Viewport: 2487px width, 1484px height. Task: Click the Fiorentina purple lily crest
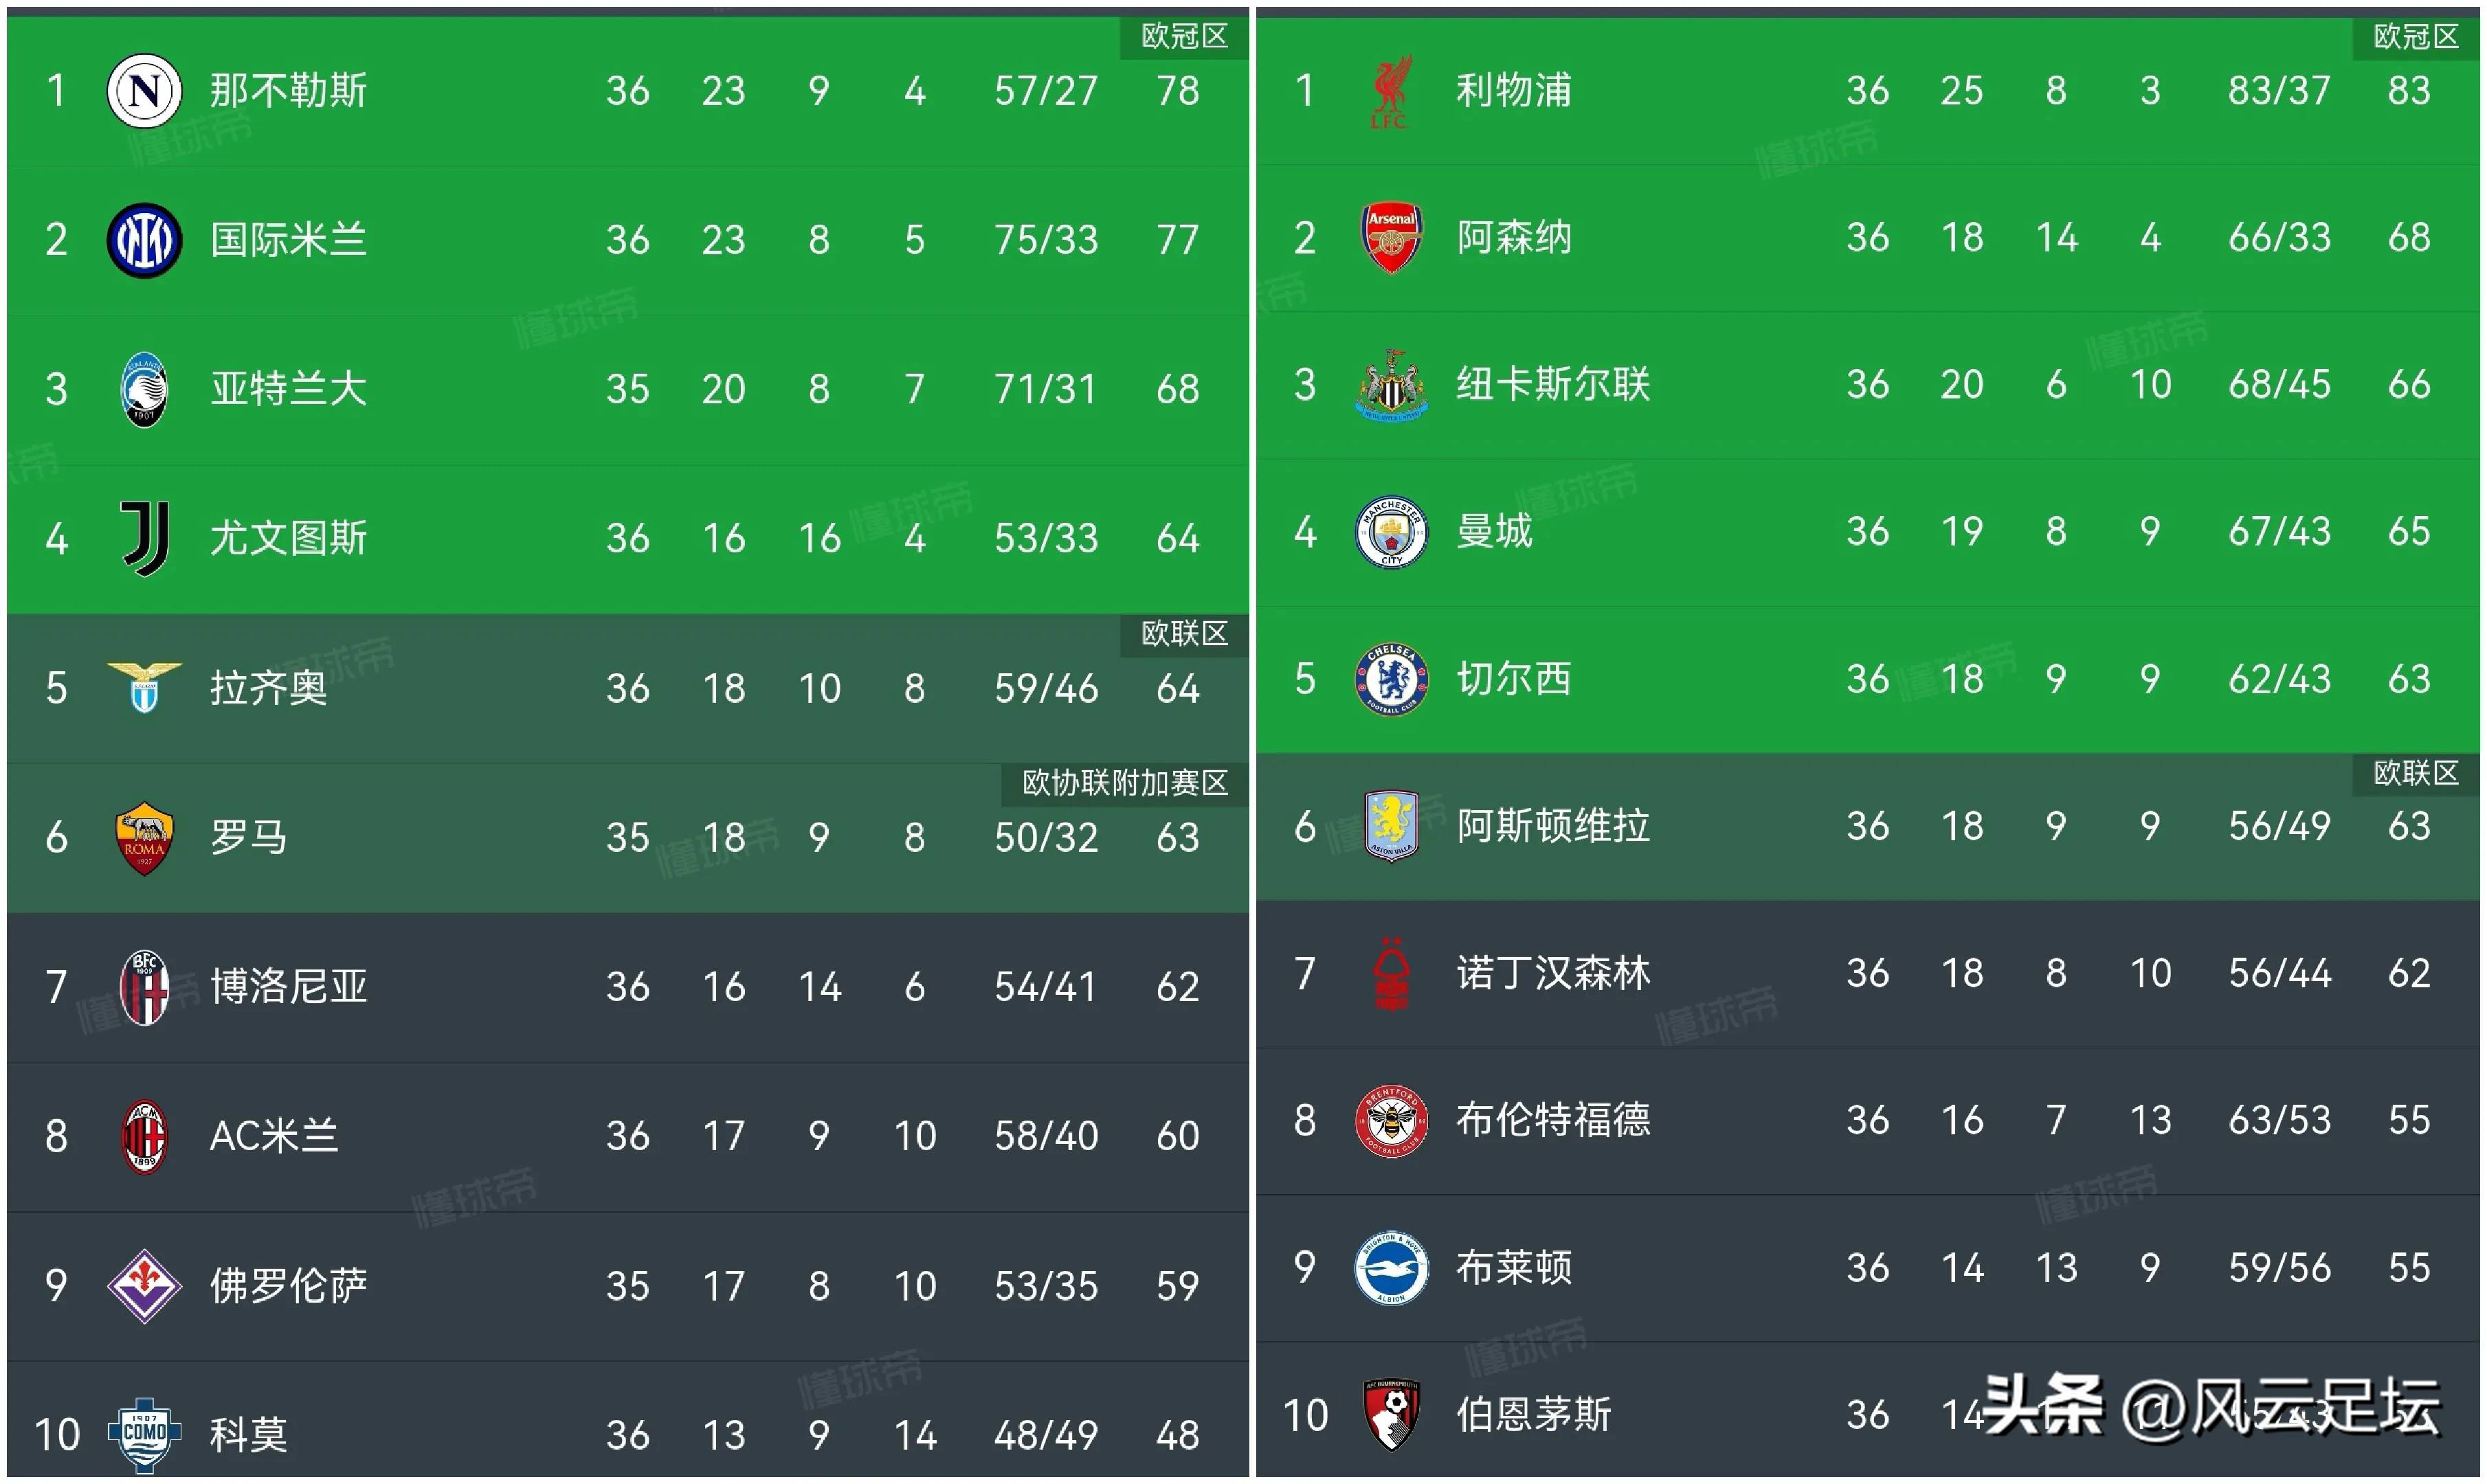[144, 1286]
